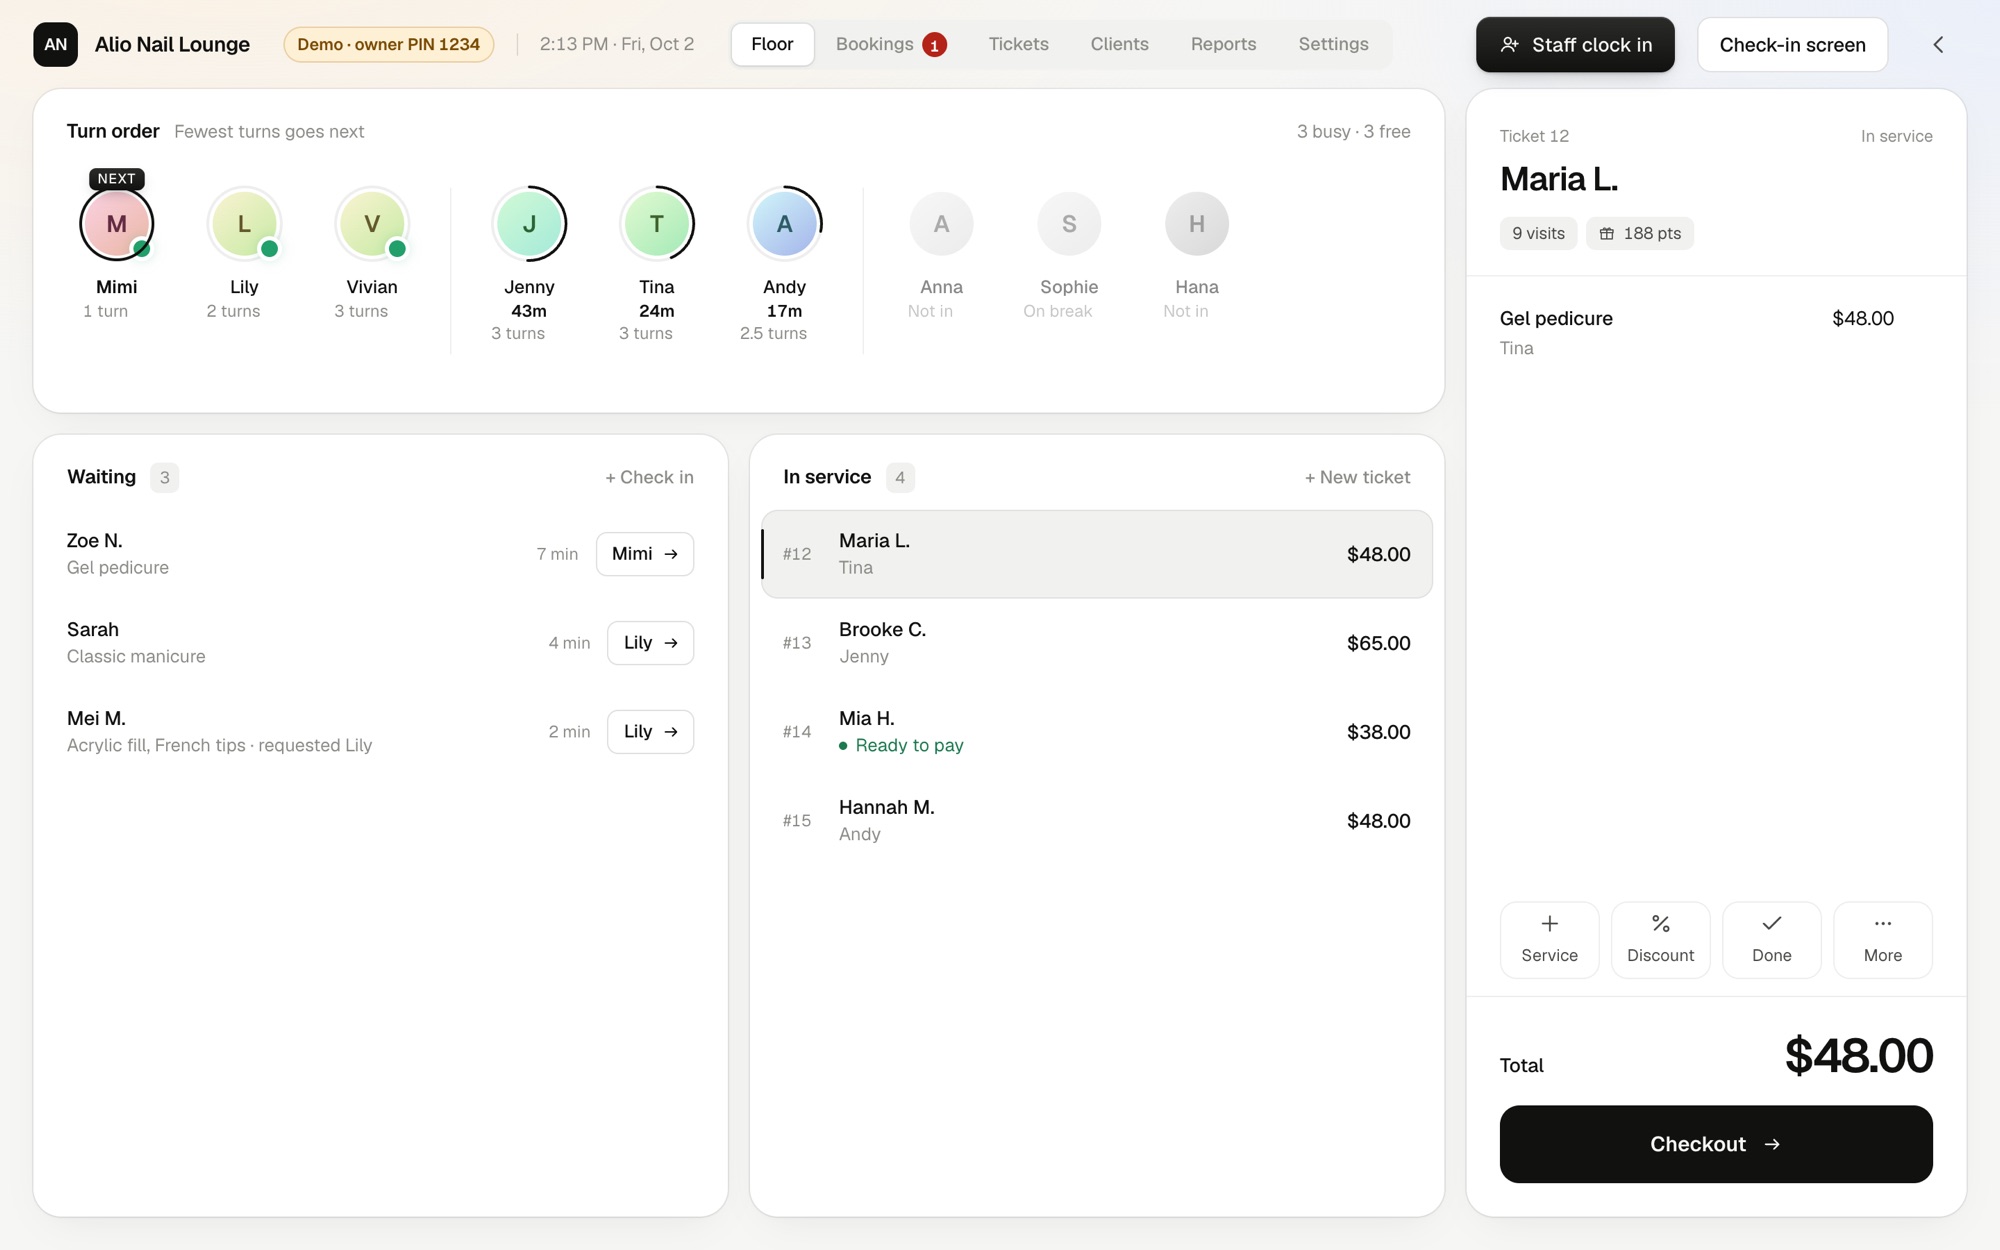Open Andy's busy avatar
This screenshot has height=1250, width=2000.
785,224
